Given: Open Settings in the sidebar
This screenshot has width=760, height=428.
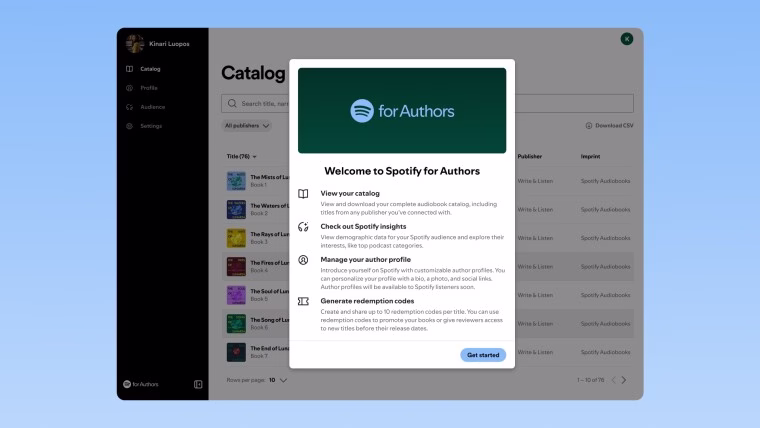Looking at the screenshot, I should click(151, 126).
